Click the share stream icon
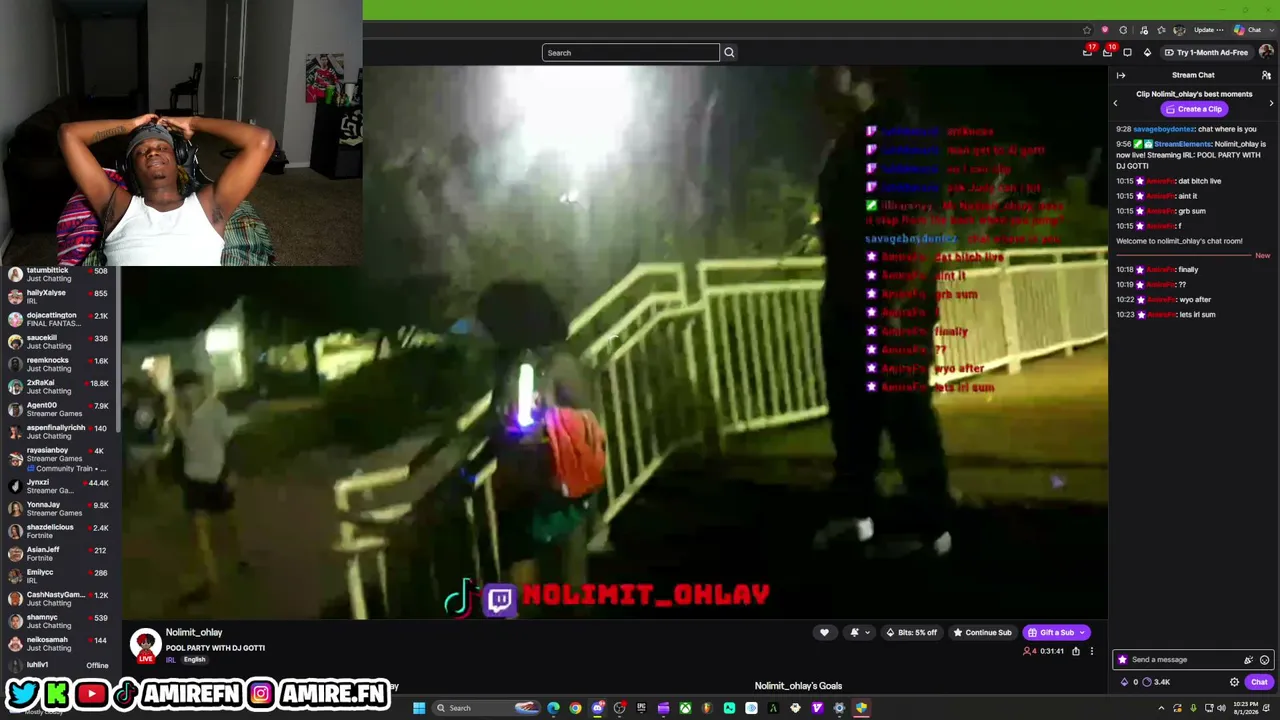 (1076, 651)
